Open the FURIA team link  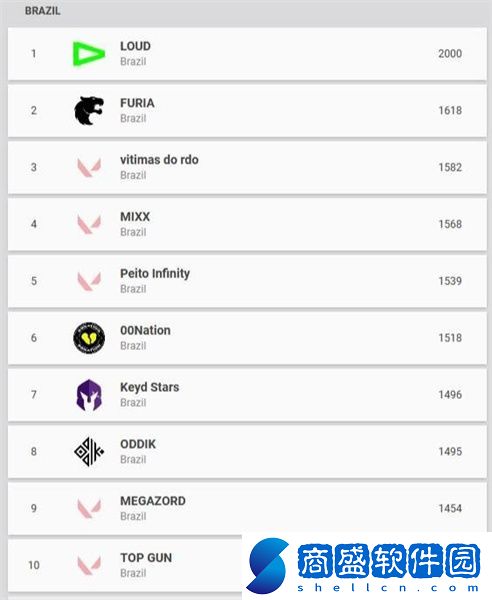137,103
